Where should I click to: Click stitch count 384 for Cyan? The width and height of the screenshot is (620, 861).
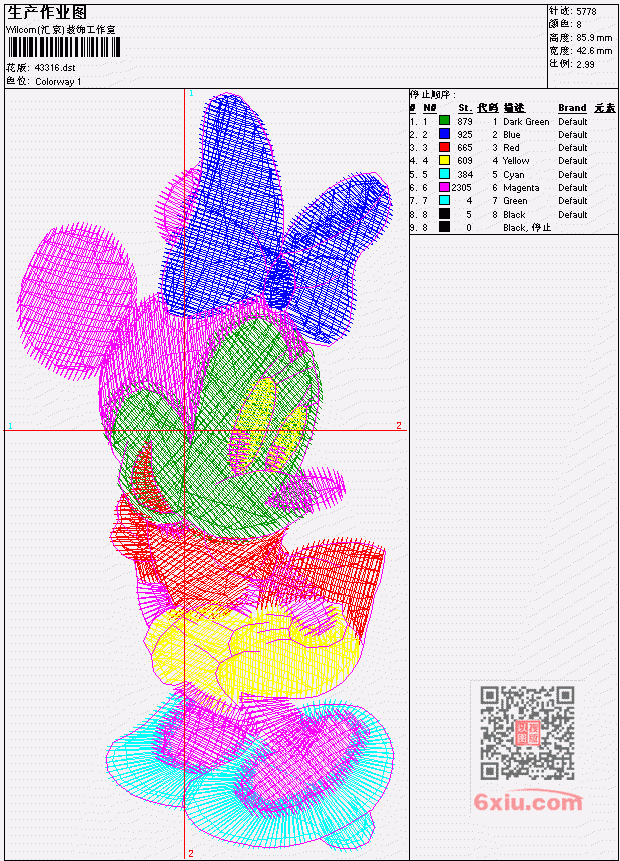click(x=465, y=175)
